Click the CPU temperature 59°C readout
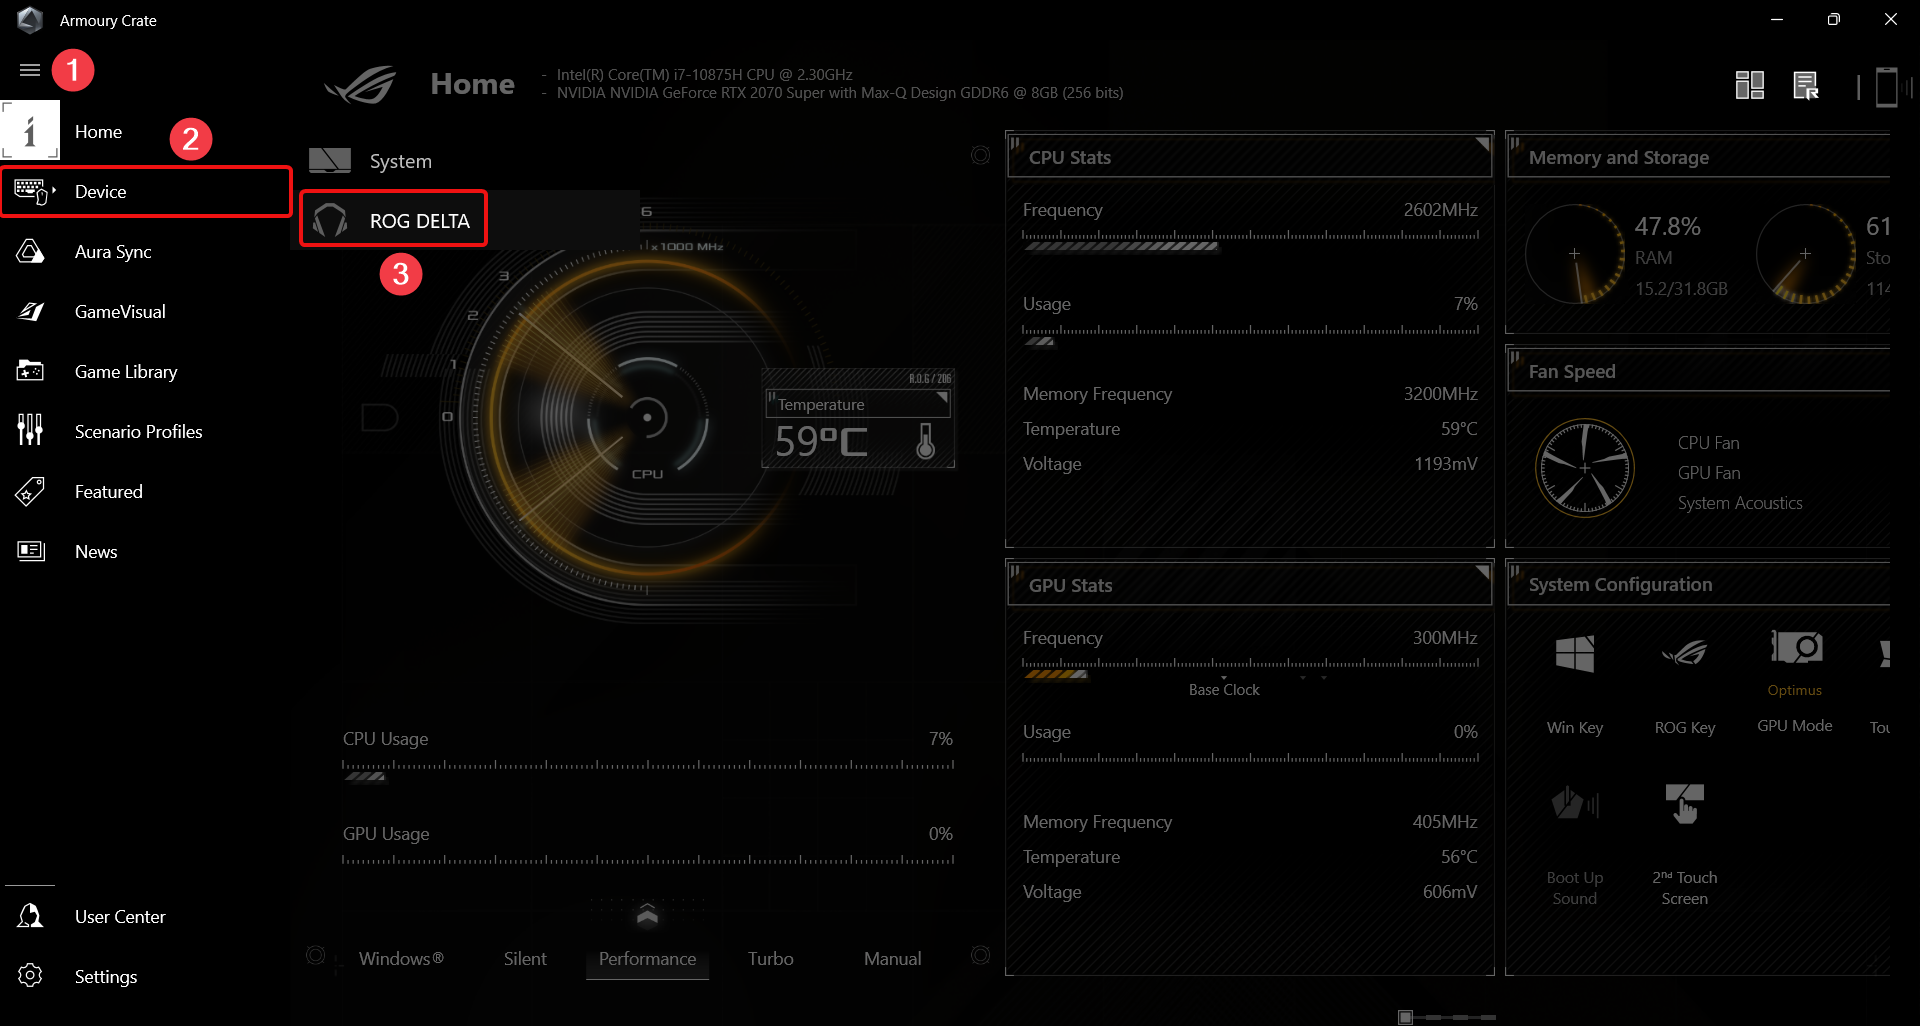1920x1026 pixels. click(x=821, y=441)
